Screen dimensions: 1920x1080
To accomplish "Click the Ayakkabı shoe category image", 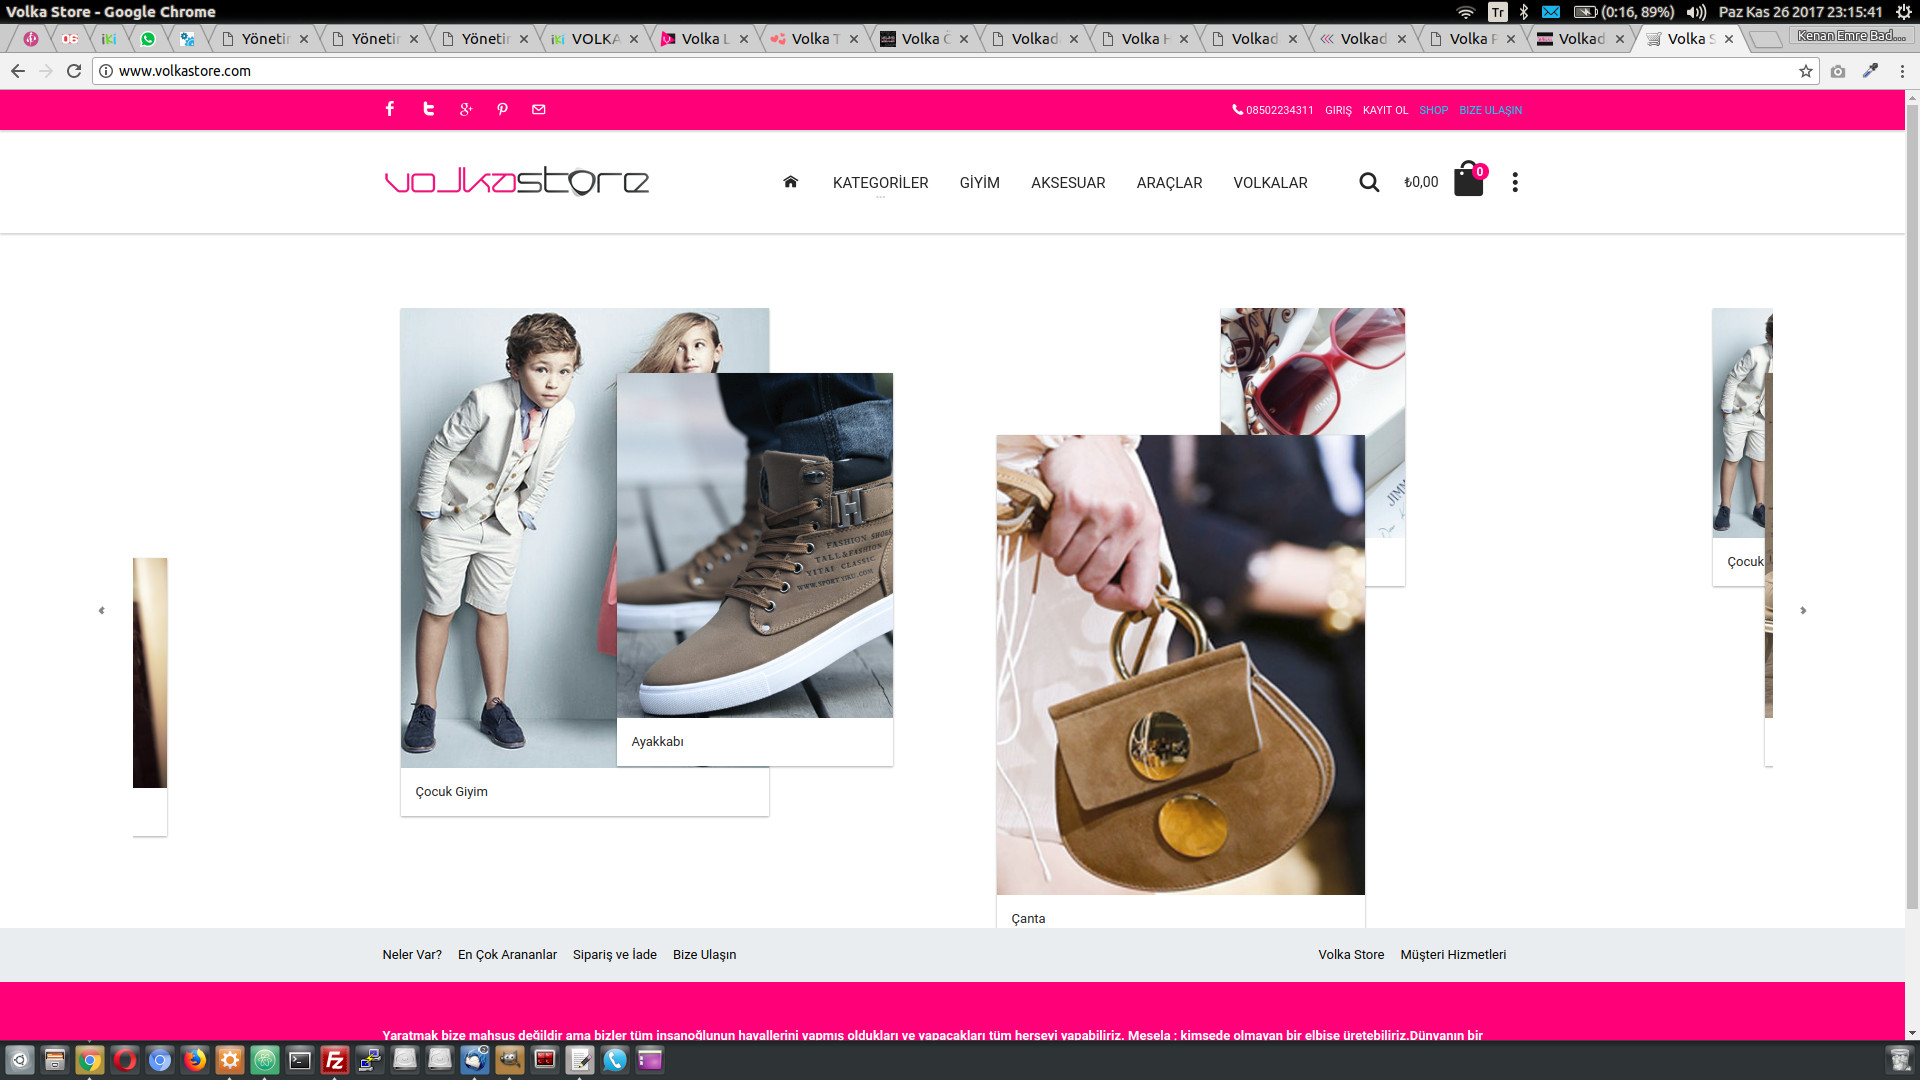I will [x=755, y=545].
